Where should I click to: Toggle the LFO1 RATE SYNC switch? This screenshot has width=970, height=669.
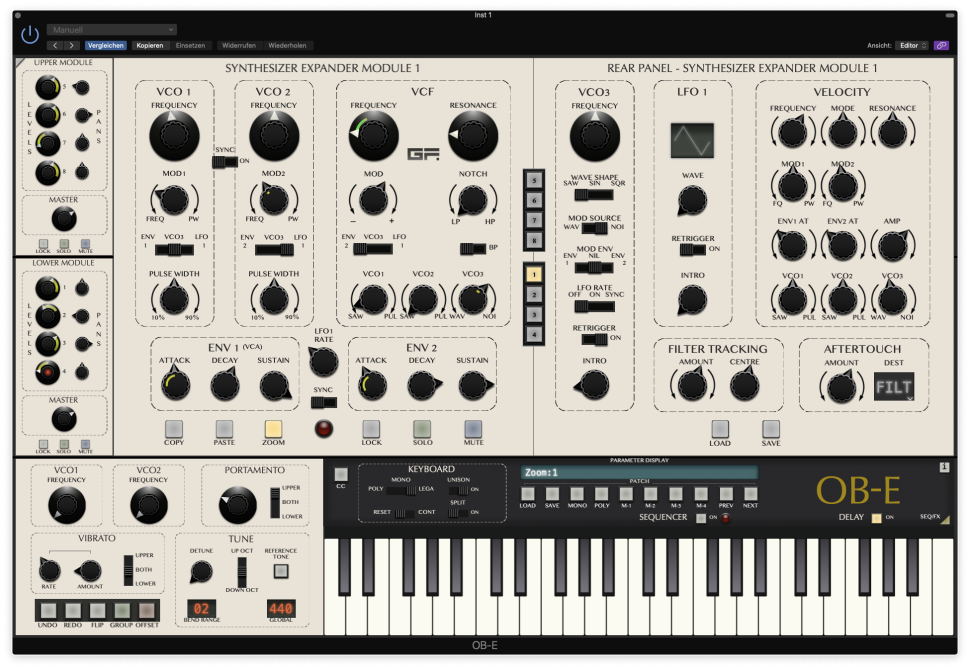click(x=324, y=403)
